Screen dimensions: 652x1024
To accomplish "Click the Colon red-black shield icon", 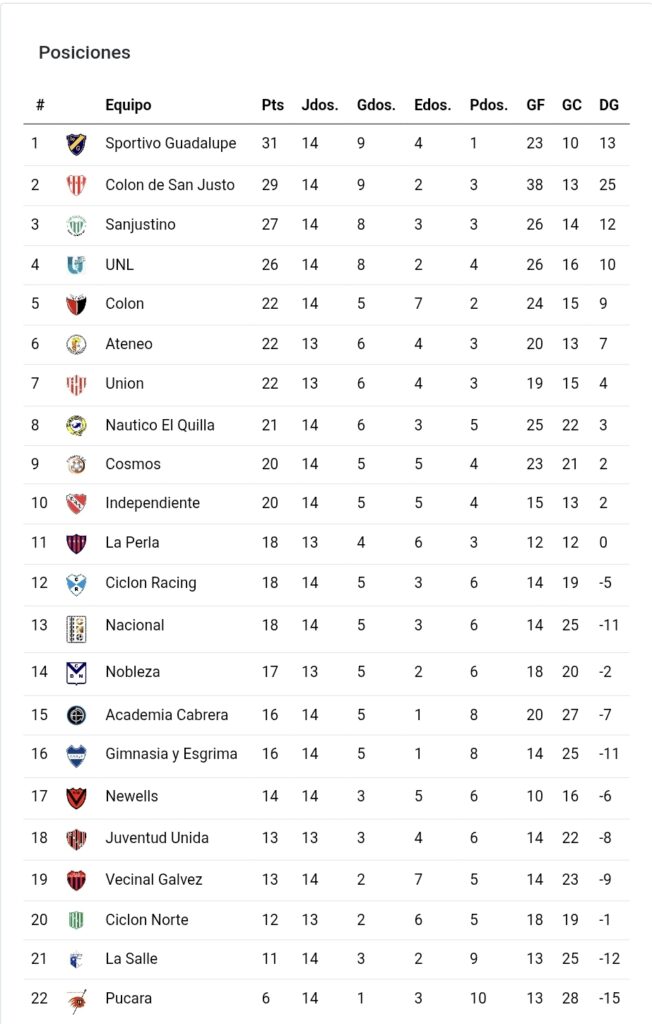I will pyautogui.click(x=76, y=304).
